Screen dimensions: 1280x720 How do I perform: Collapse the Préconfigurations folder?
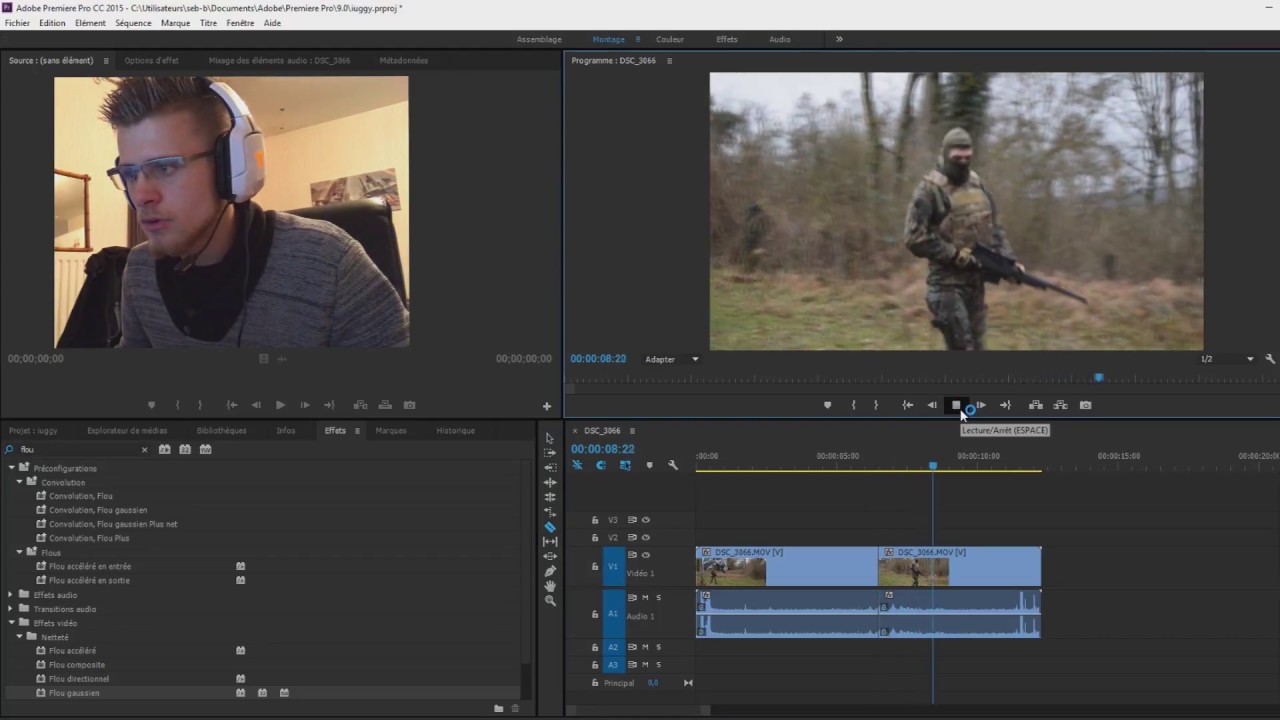pyautogui.click(x=12, y=468)
